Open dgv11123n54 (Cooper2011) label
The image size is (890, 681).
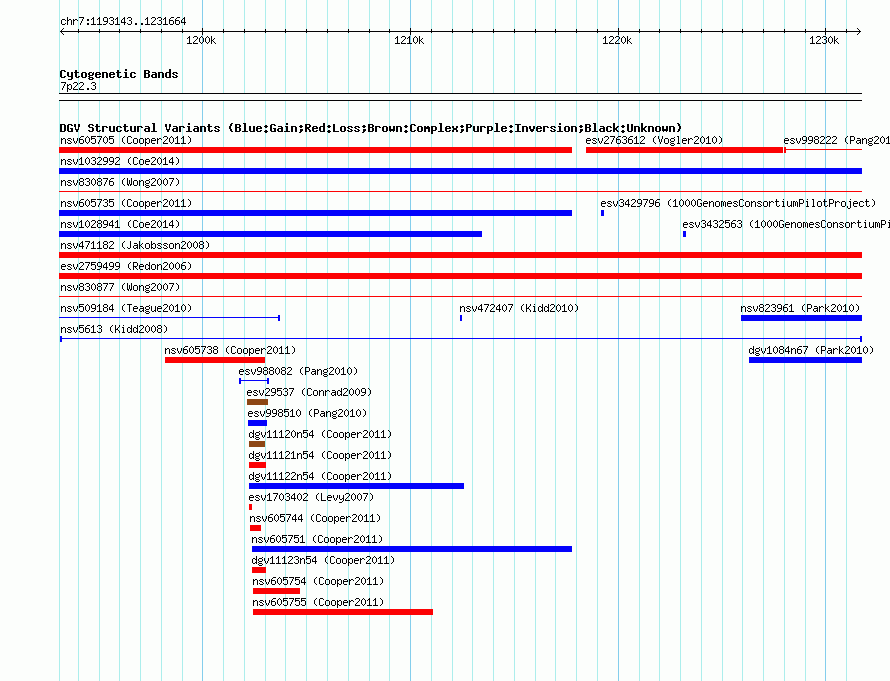click(x=323, y=560)
